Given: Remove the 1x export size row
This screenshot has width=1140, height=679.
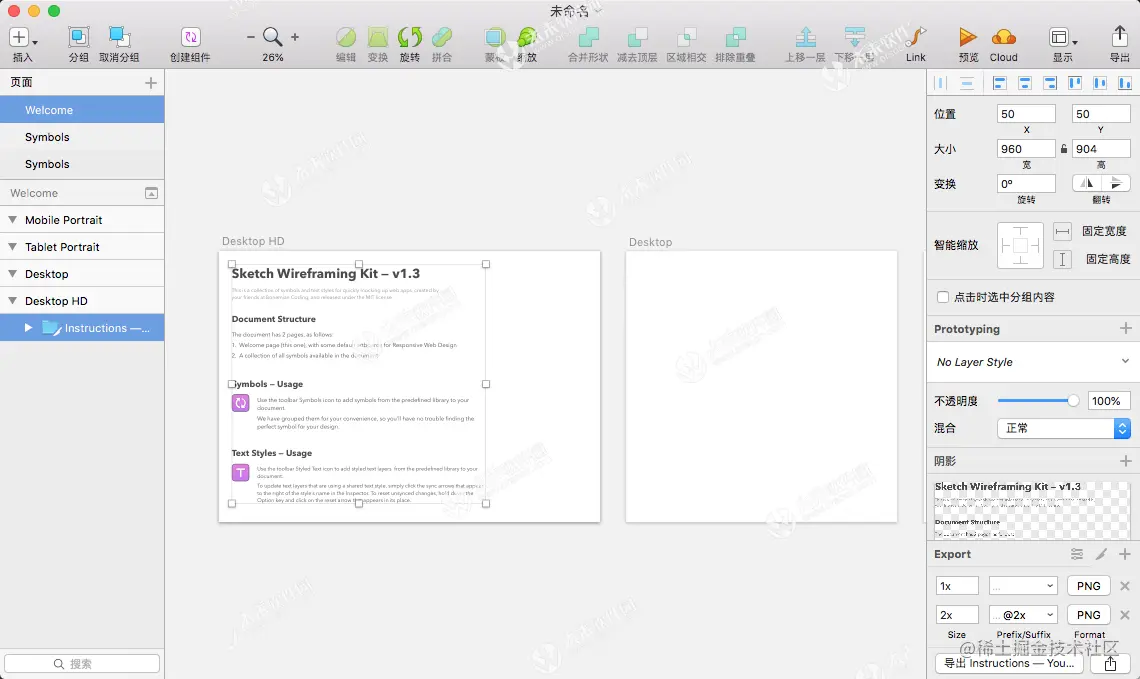Looking at the screenshot, I should 1125,586.
